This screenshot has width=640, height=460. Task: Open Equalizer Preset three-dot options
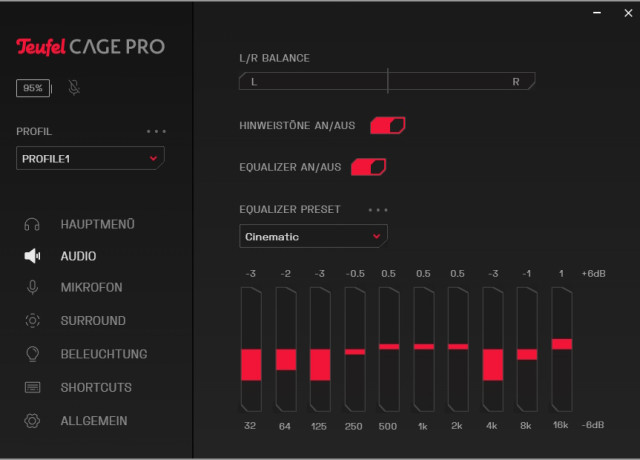pos(377,210)
